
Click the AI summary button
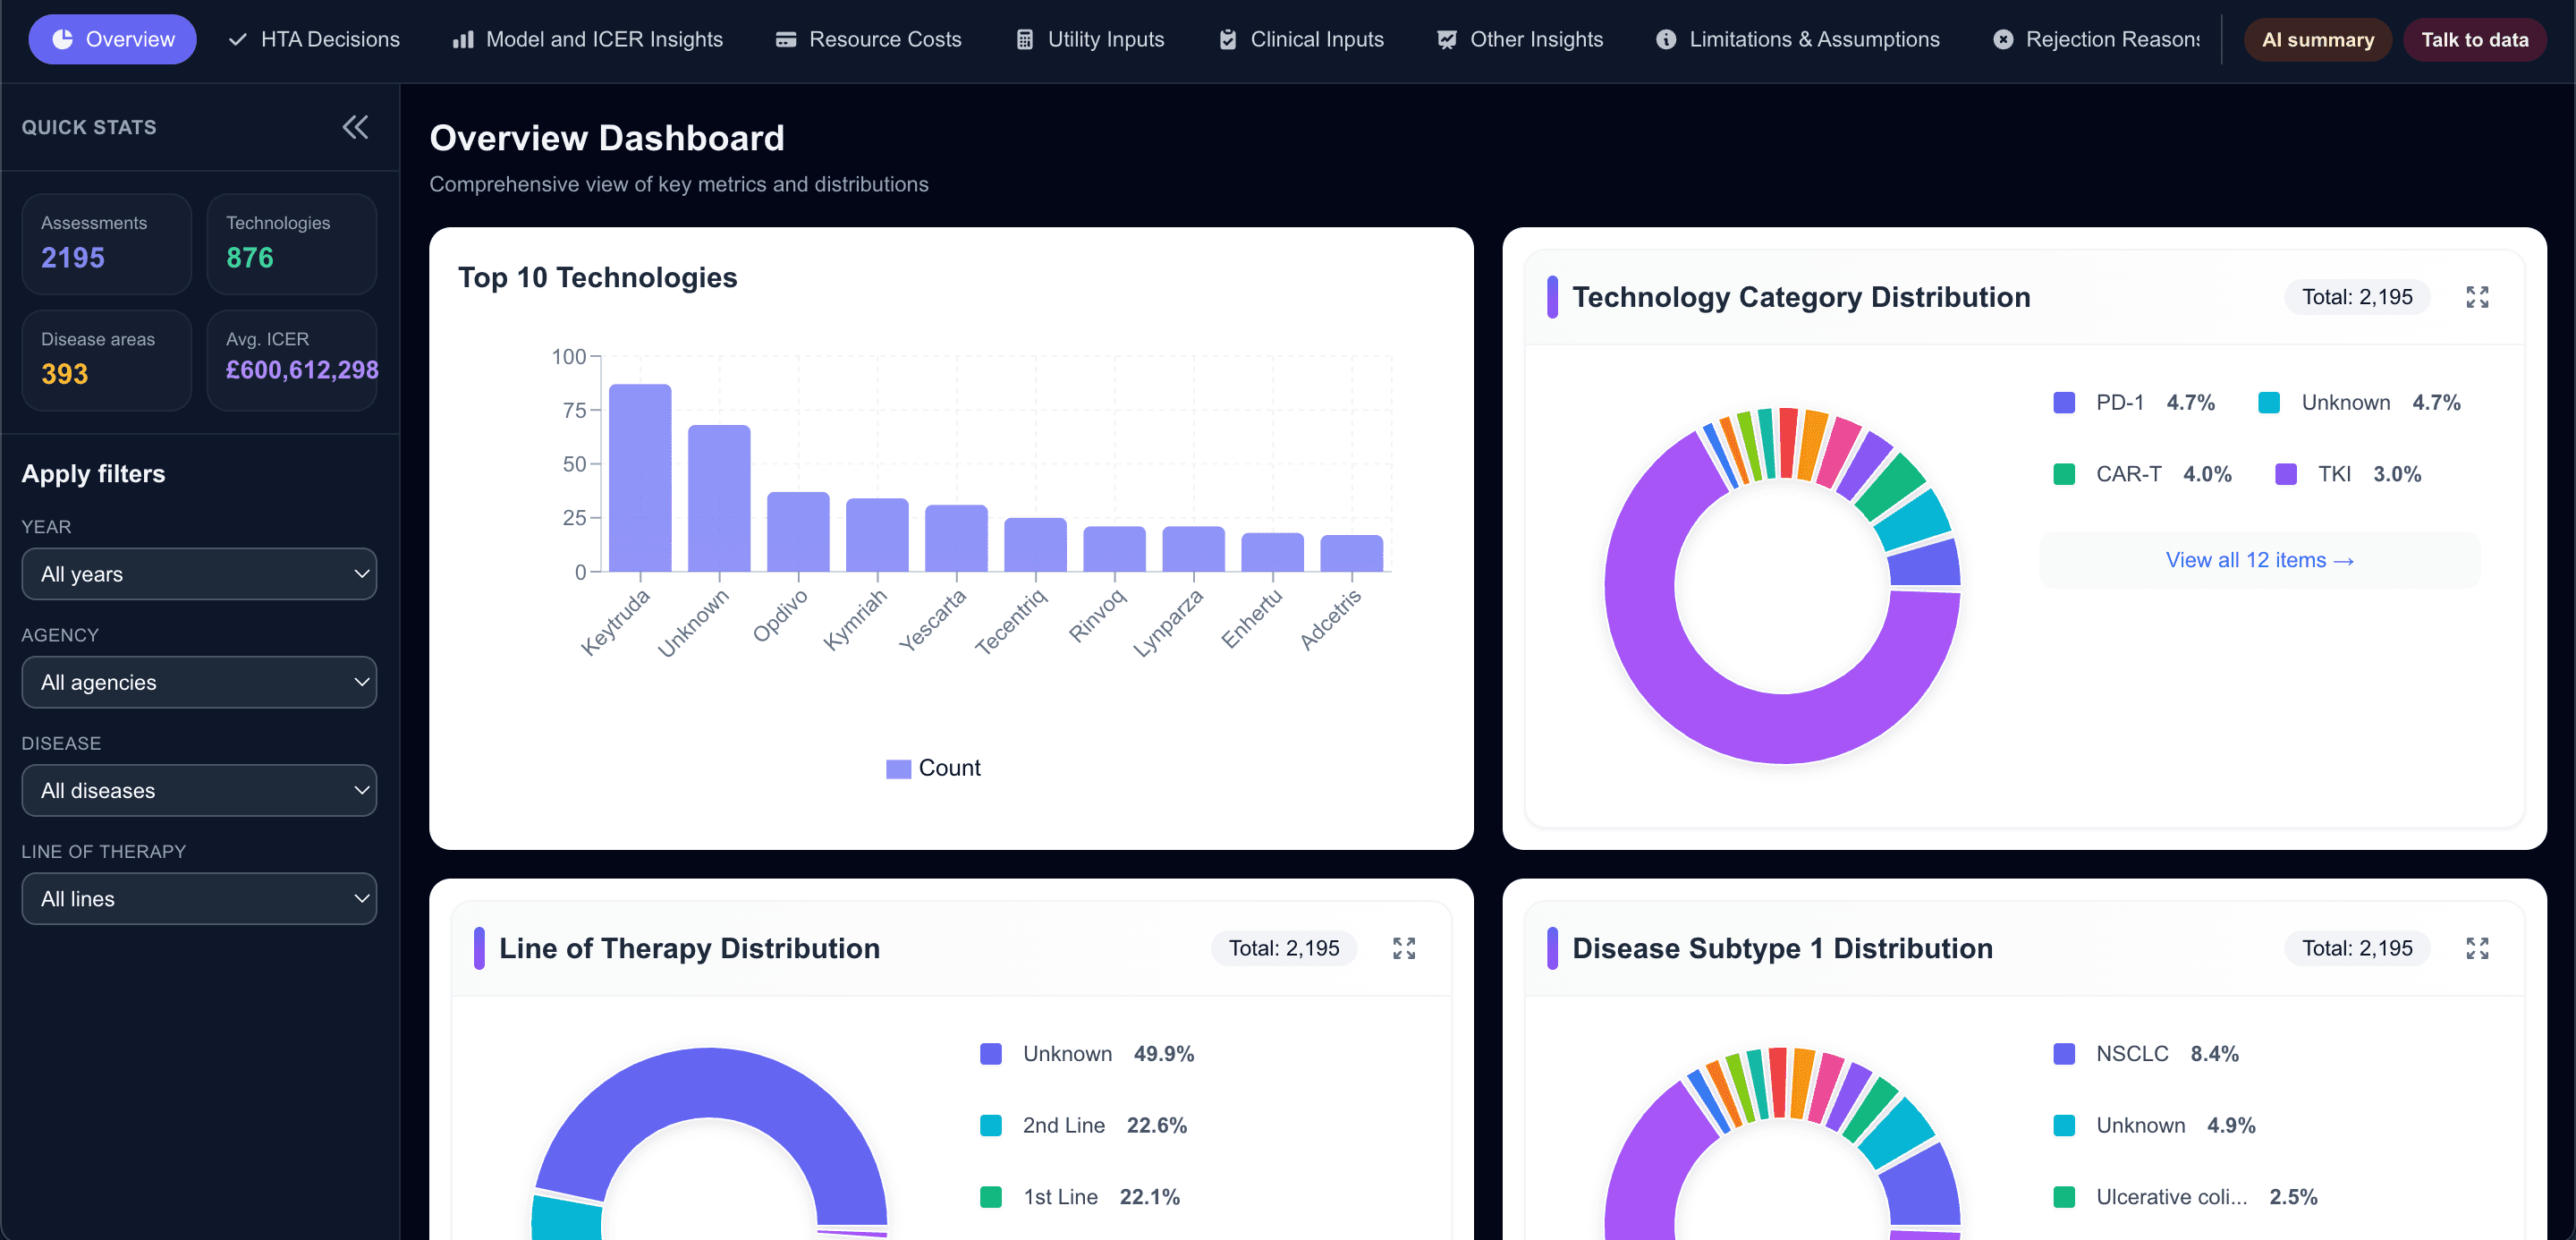coord(2318,40)
